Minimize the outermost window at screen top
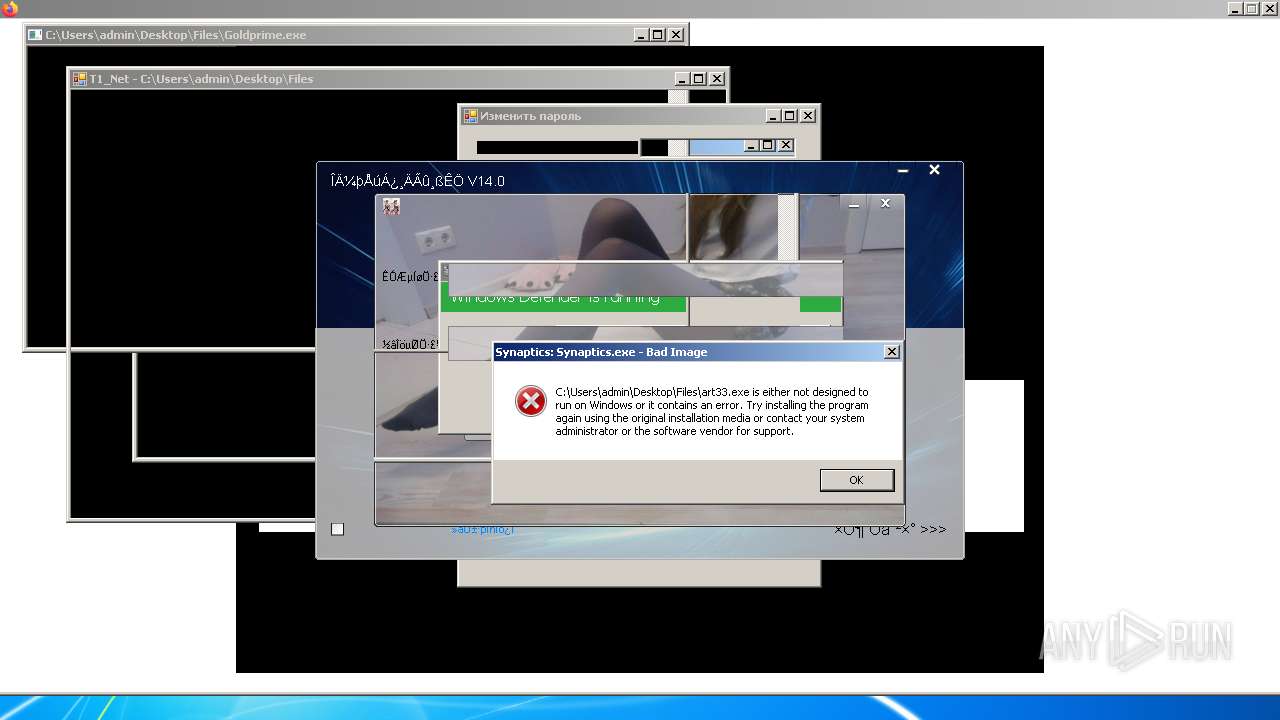 1235,9
